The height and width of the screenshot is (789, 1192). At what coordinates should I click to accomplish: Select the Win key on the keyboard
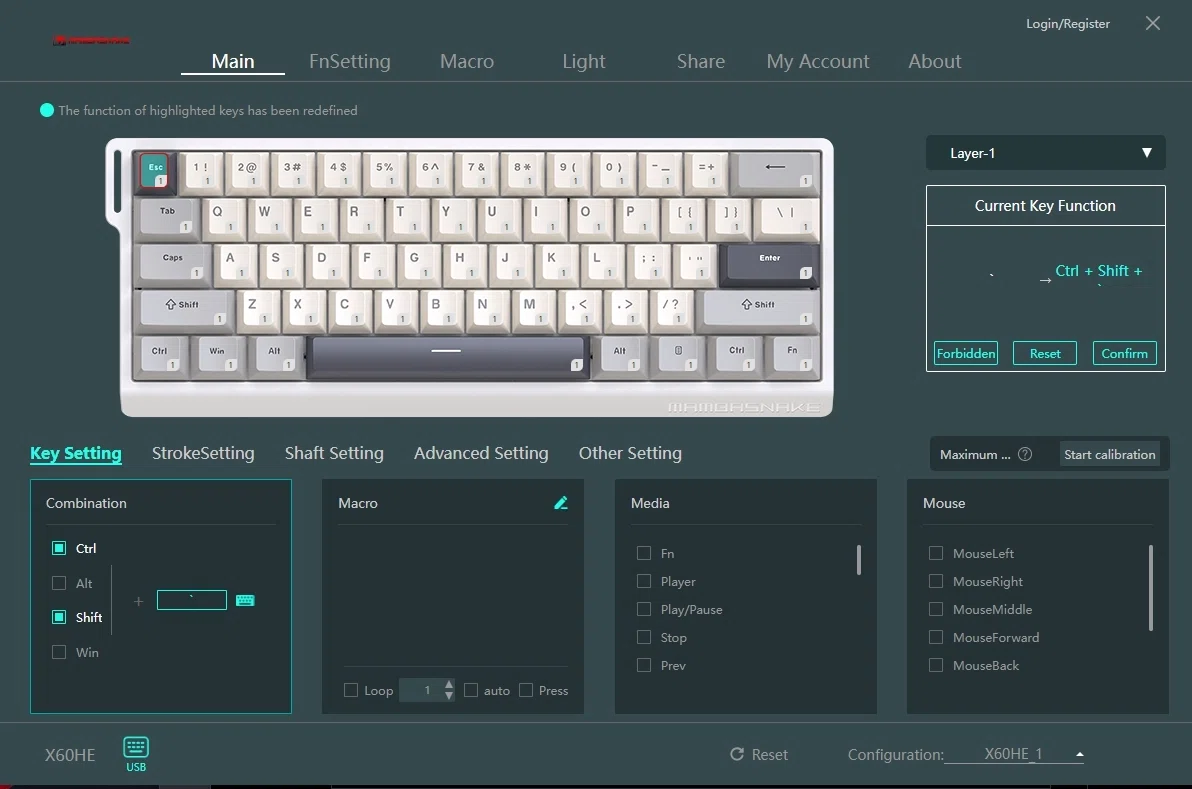(217, 355)
